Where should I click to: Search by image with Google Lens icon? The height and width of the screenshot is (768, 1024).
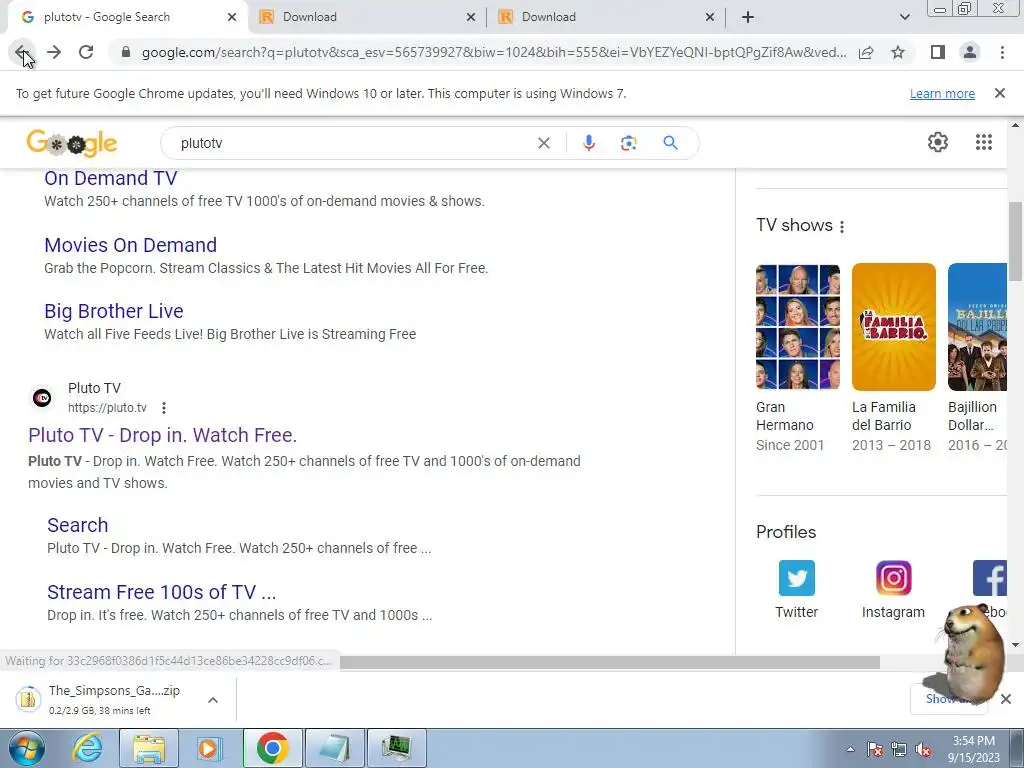(628, 143)
